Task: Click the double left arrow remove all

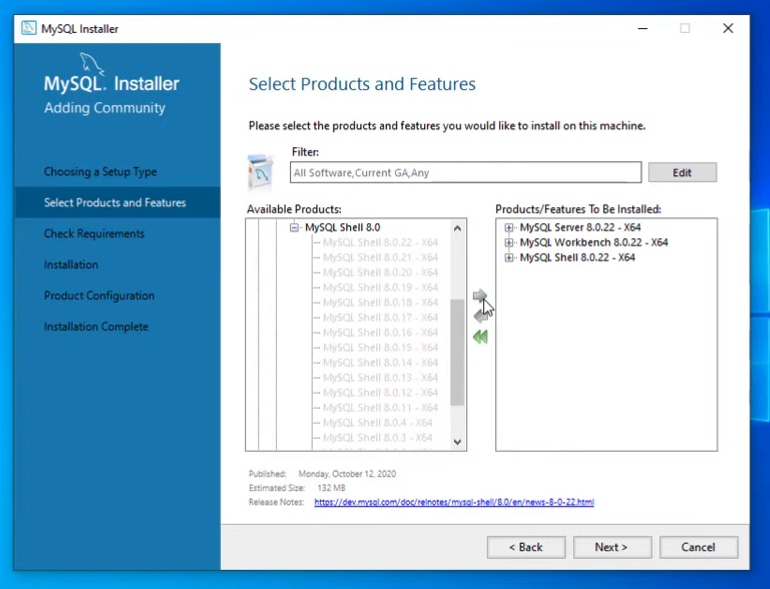Action: [x=480, y=337]
